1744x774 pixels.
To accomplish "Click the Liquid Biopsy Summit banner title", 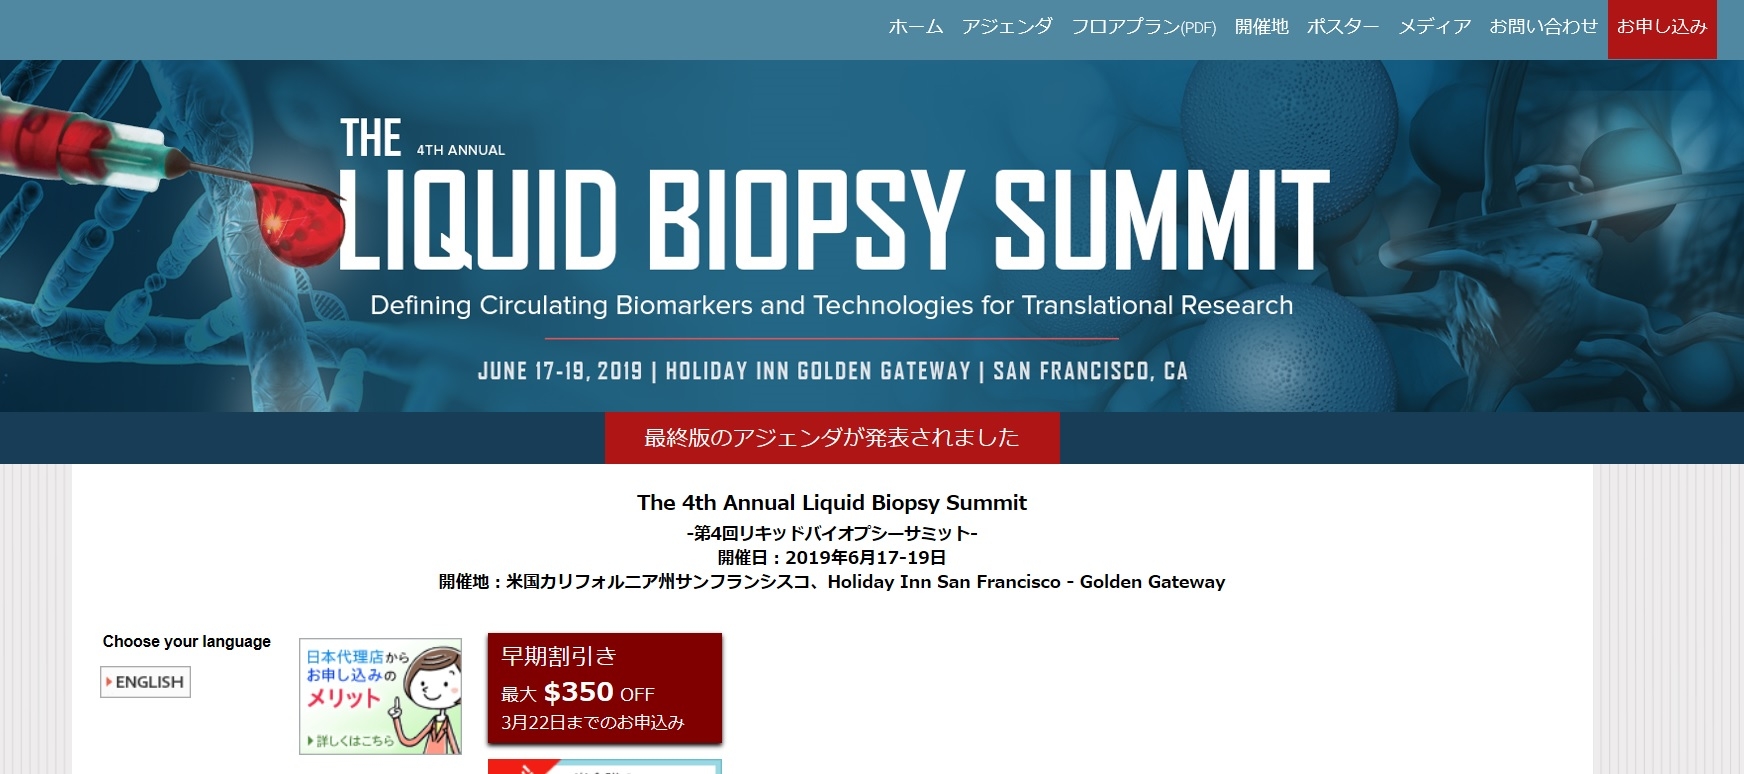I will (x=835, y=220).
